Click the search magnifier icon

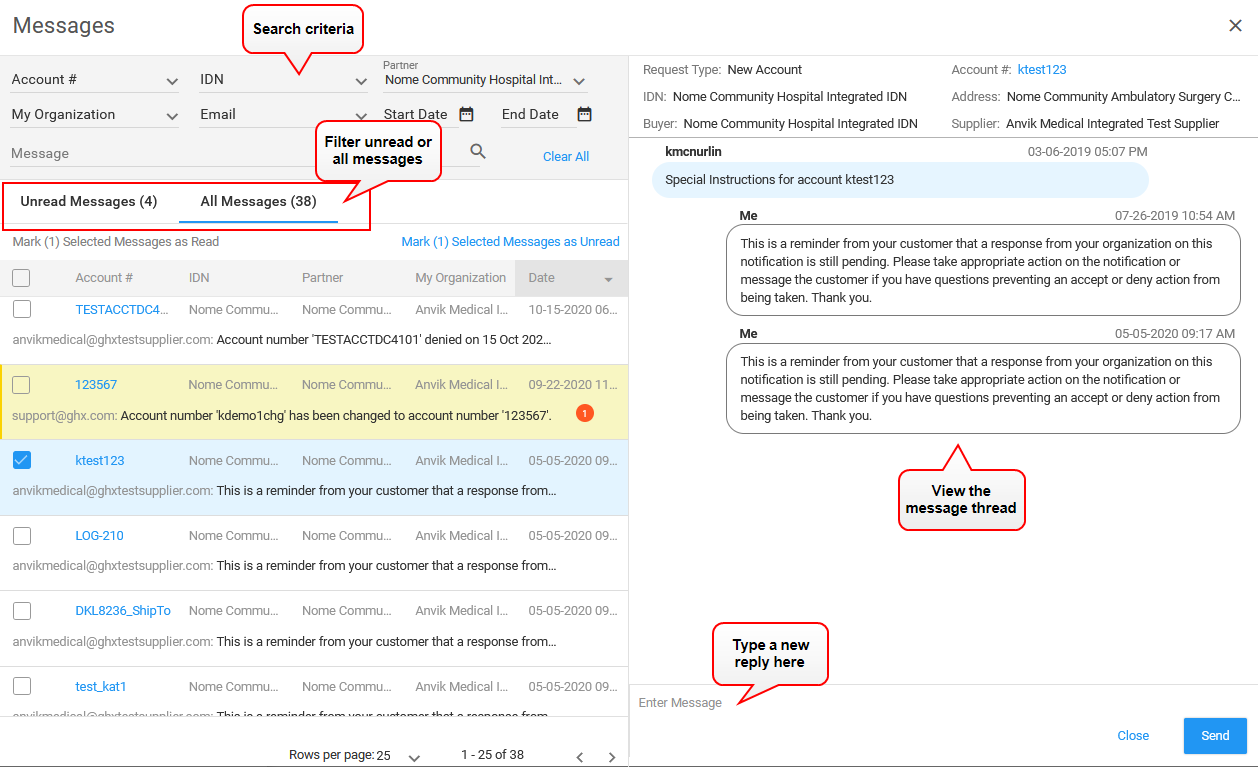point(478,151)
